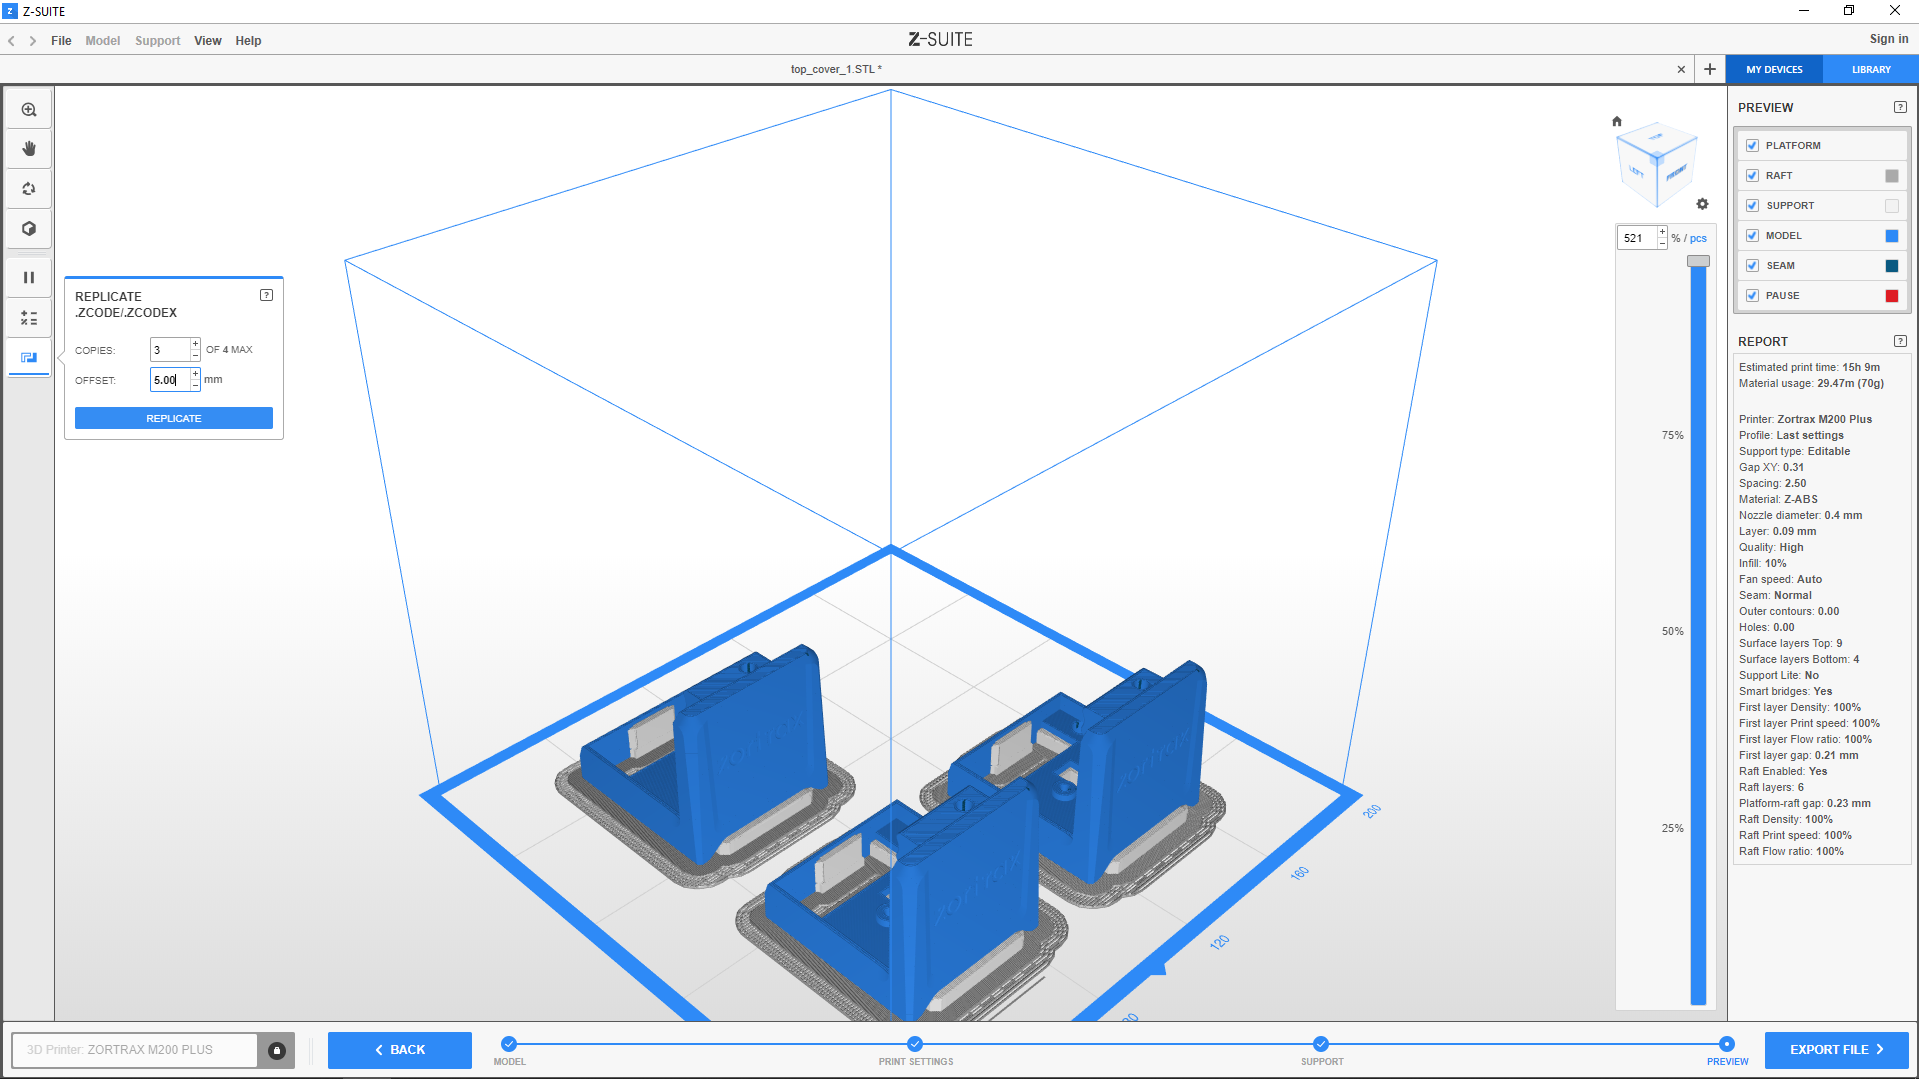Image resolution: width=1919 pixels, height=1079 pixels.
Task: Increase the offset value stepper
Action: click(195, 374)
